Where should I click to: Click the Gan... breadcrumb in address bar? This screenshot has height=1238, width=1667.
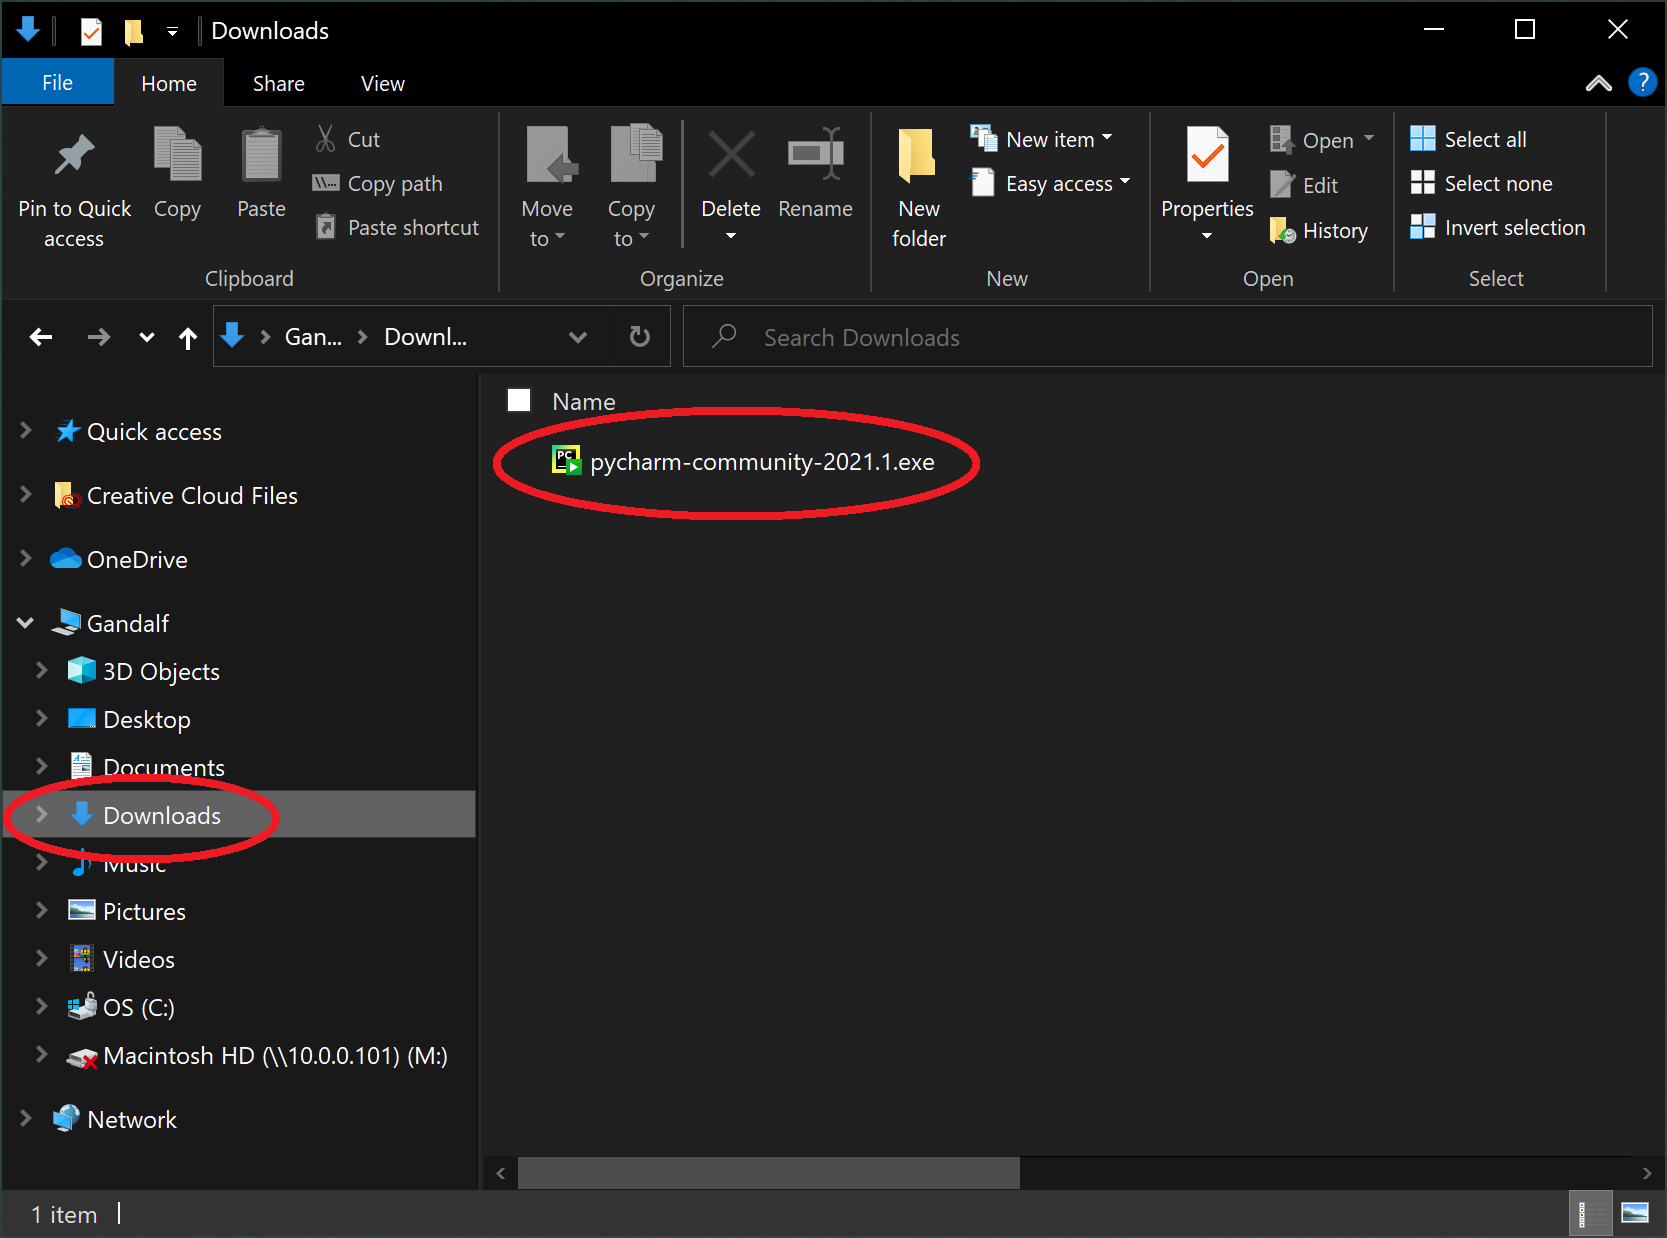313,337
